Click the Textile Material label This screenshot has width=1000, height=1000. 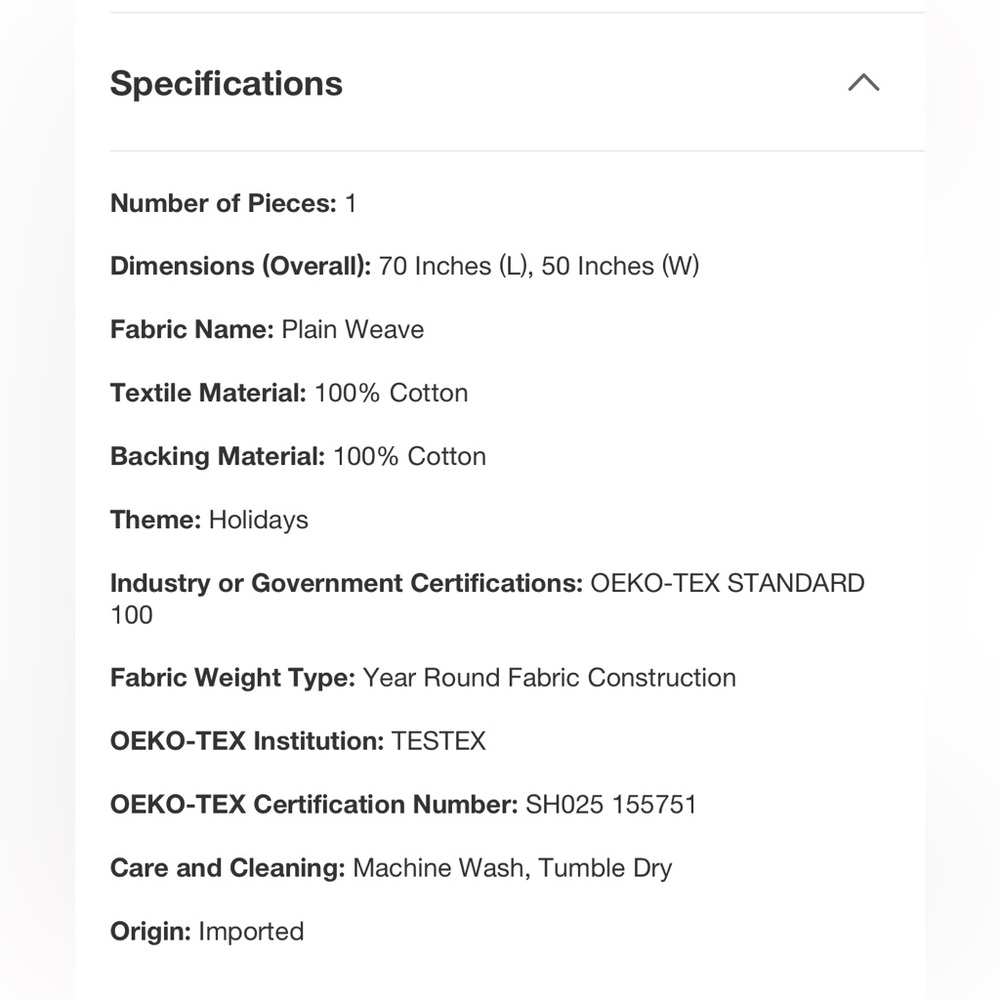pos(209,393)
